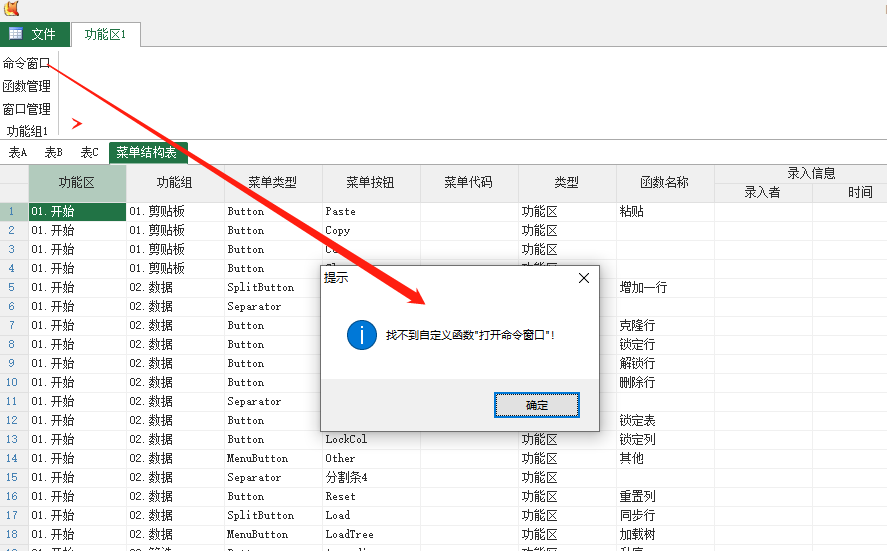Open 函数管理 from the ribbon
The width and height of the screenshot is (887, 551).
pos(26,86)
